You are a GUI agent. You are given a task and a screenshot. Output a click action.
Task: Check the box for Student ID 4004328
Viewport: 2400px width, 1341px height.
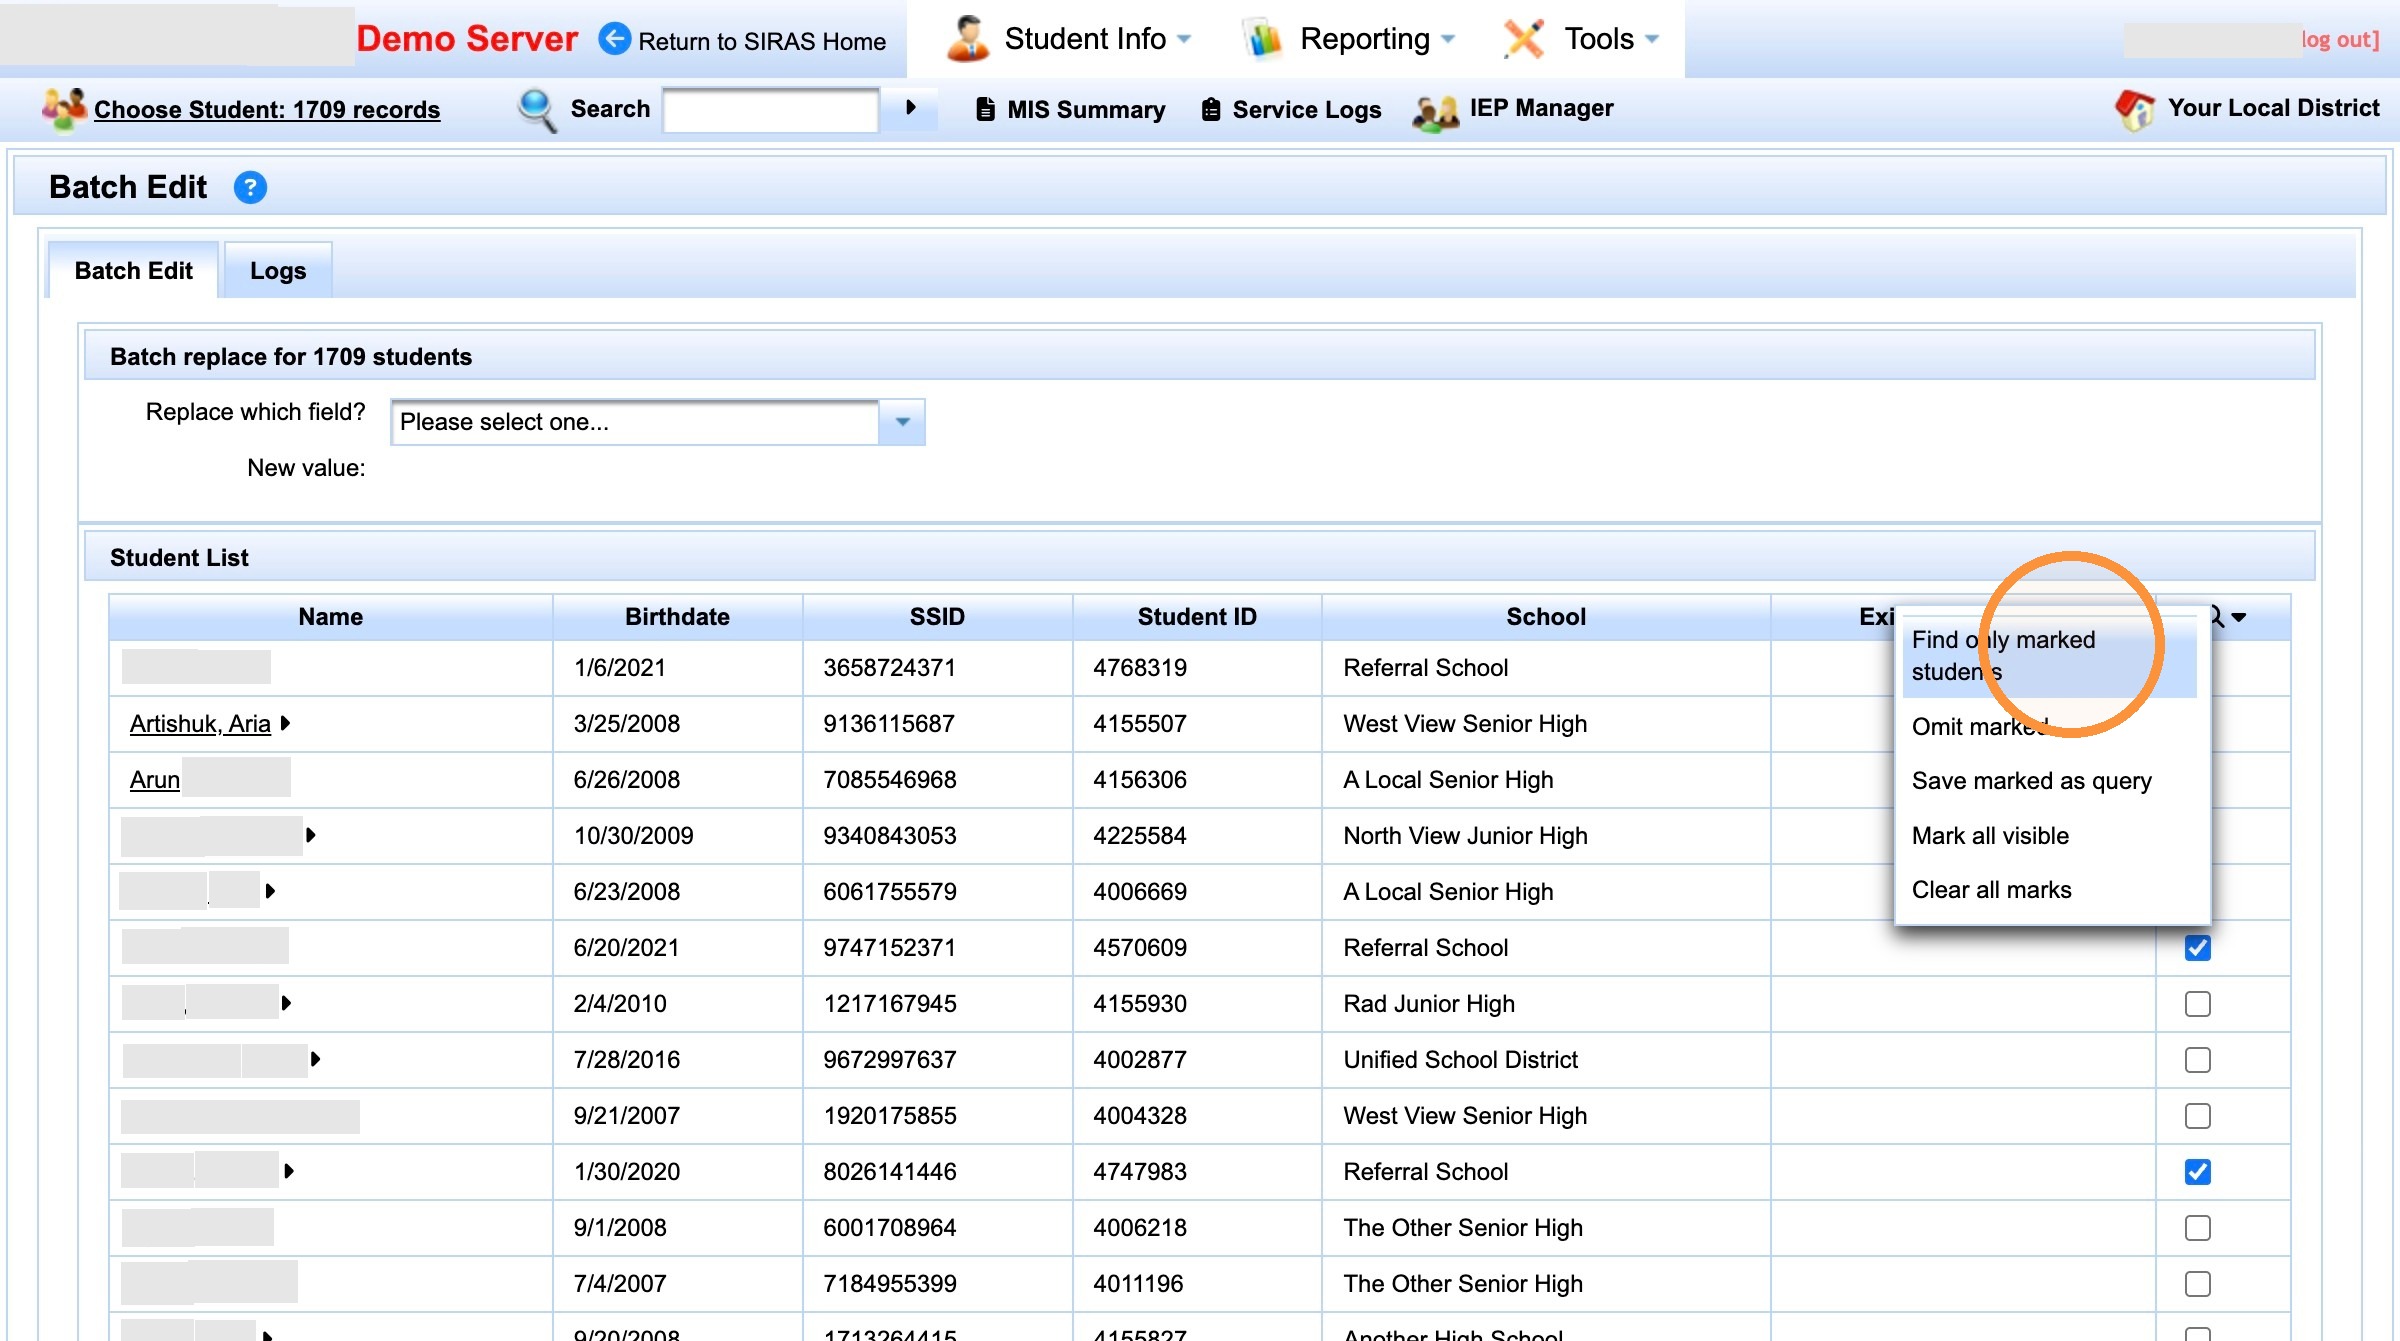click(2197, 1116)
